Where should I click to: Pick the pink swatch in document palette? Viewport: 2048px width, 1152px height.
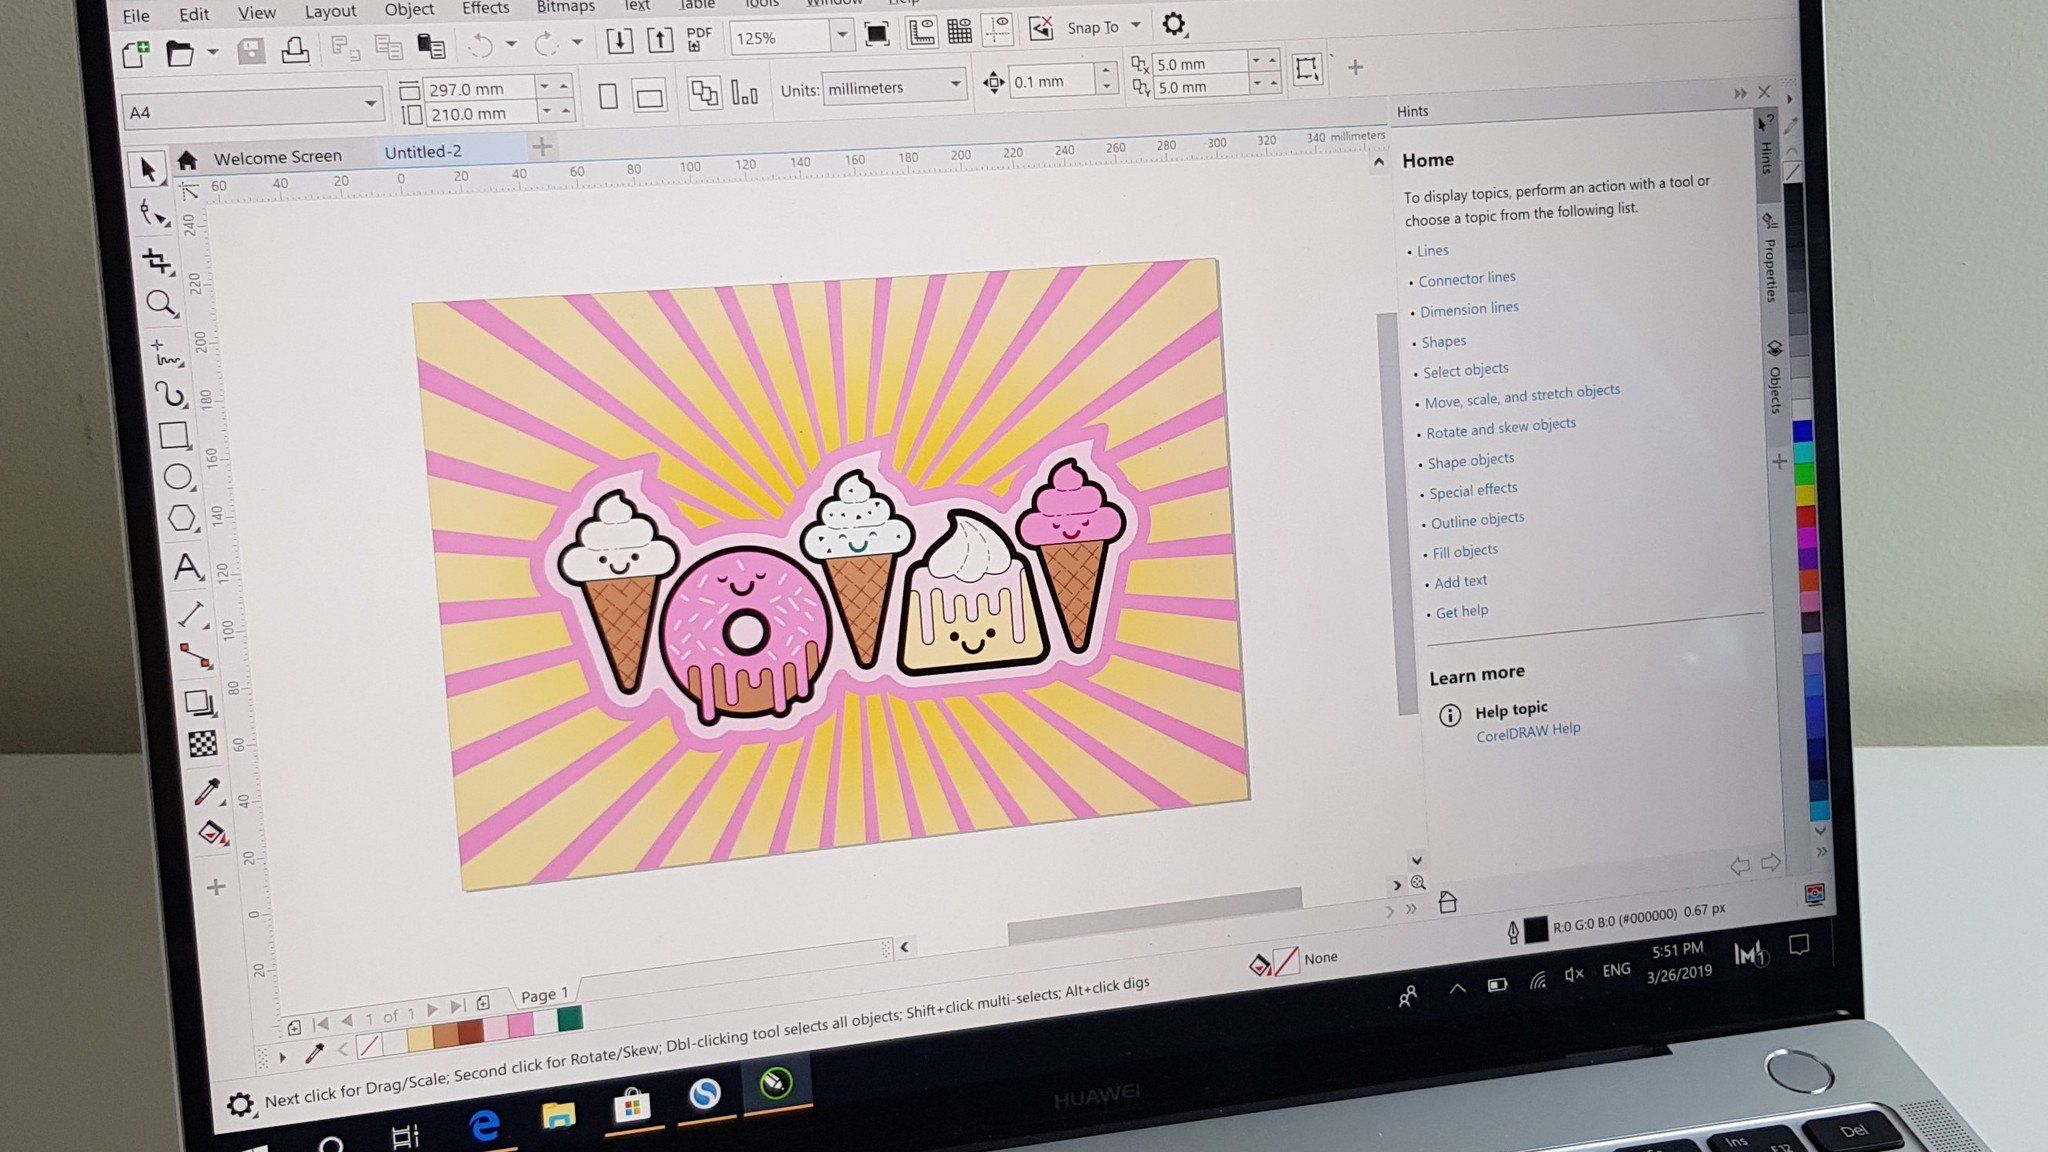coord(521,1025)
